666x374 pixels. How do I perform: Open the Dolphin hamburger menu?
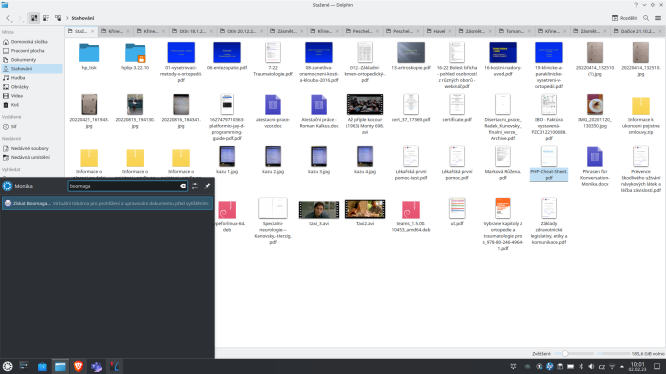[x=658, y=18]
